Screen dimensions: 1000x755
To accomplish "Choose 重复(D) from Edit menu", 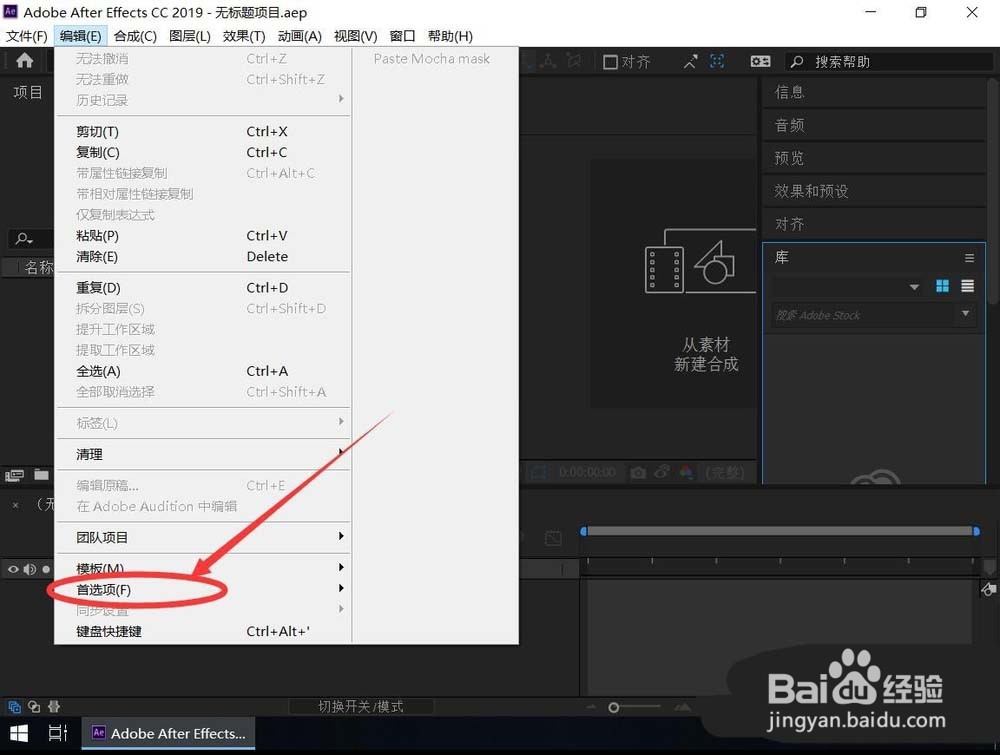I will (x=203, y=288).
